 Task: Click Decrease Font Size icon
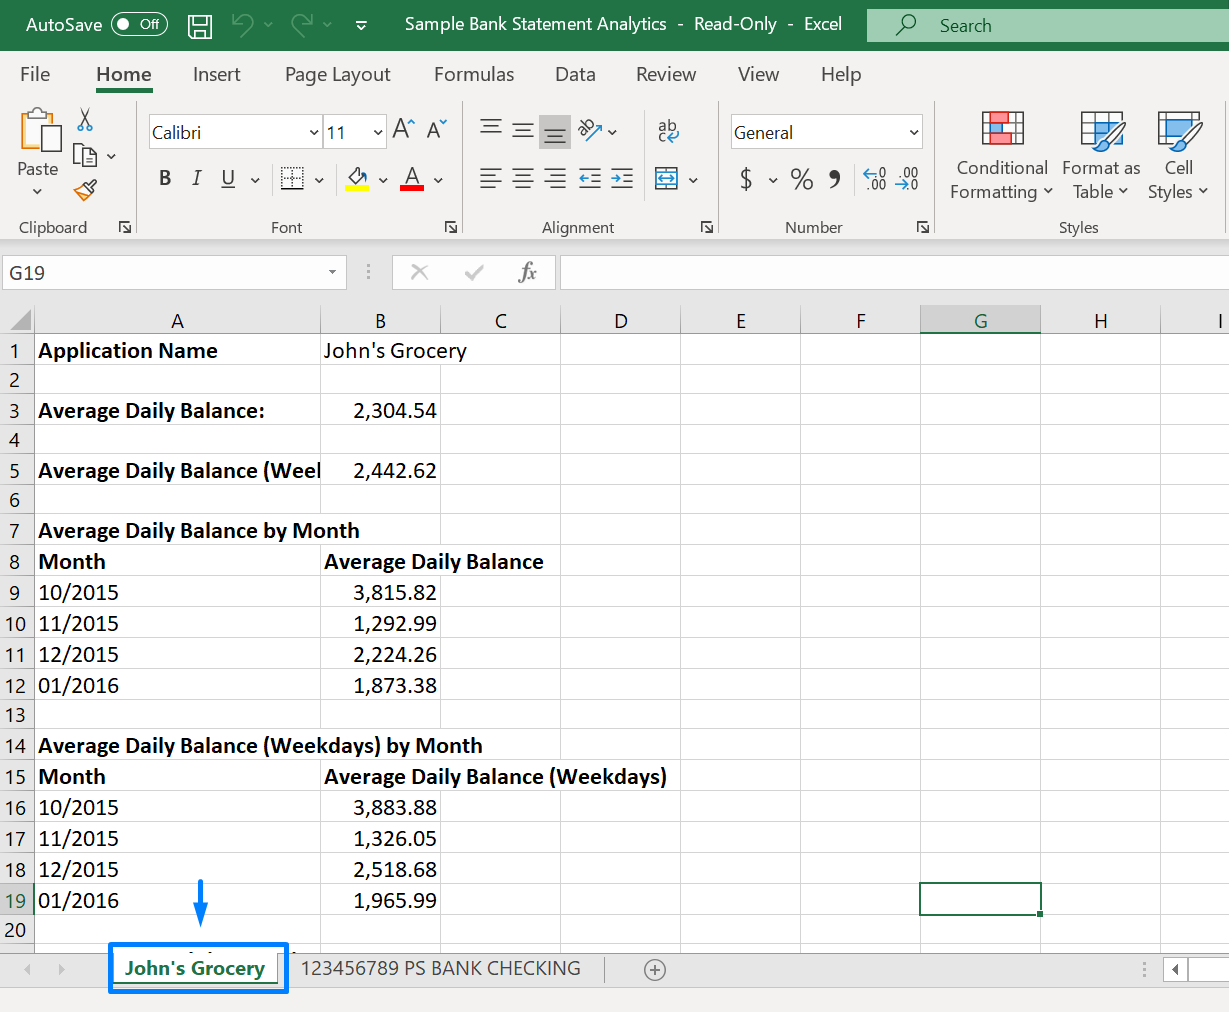437,129
